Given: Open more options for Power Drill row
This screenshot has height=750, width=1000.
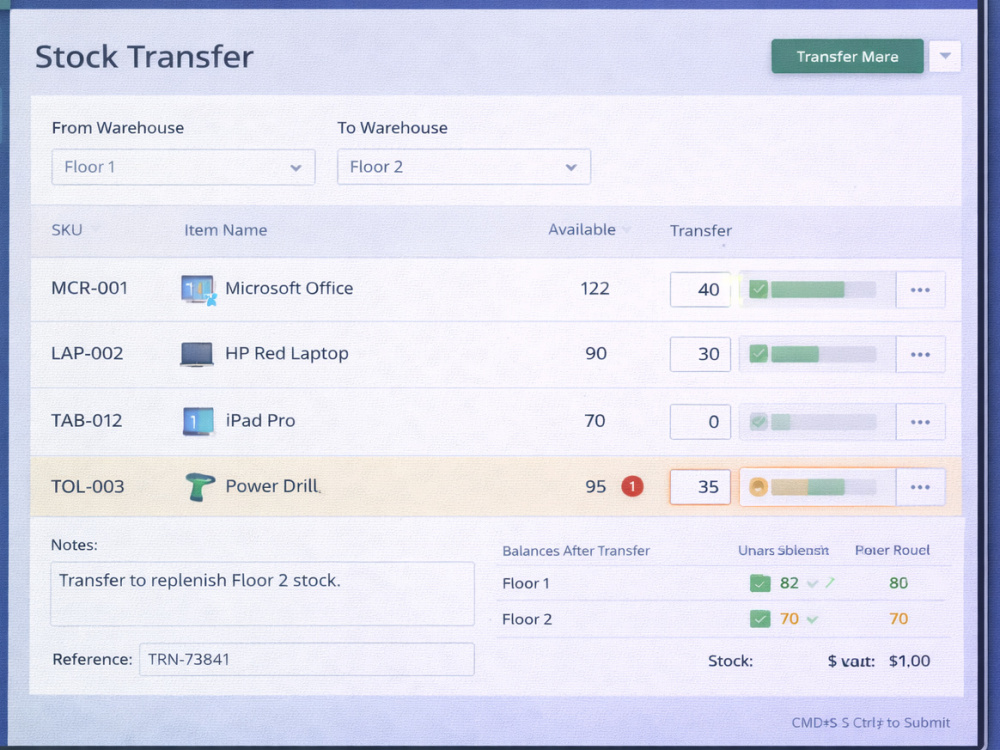Looking at the screenshot, I should 920,487.
